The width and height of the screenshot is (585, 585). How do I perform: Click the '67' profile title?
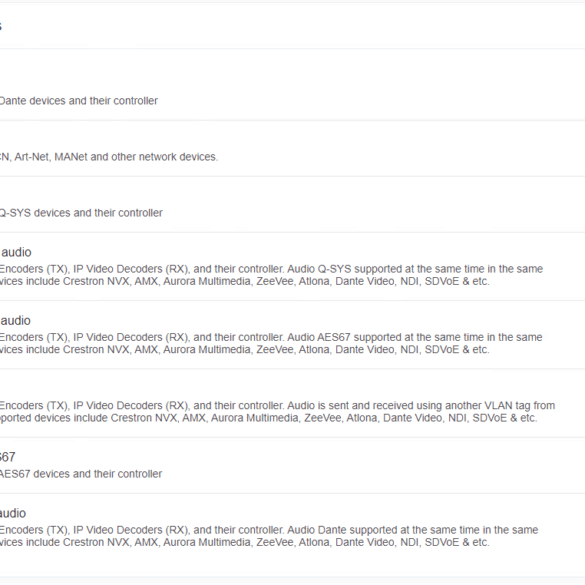point(7,457)
